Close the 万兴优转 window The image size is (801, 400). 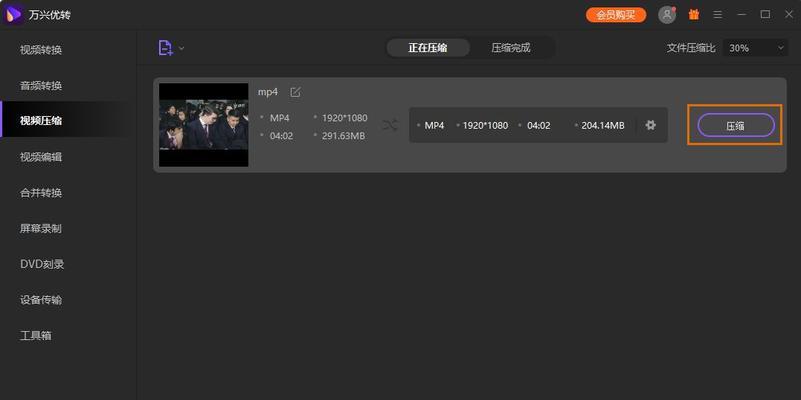[789, 15]
